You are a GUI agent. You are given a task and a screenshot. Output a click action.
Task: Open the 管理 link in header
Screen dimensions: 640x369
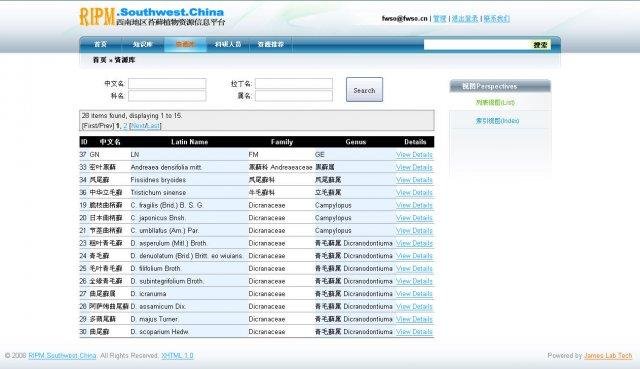pos(440,18)
